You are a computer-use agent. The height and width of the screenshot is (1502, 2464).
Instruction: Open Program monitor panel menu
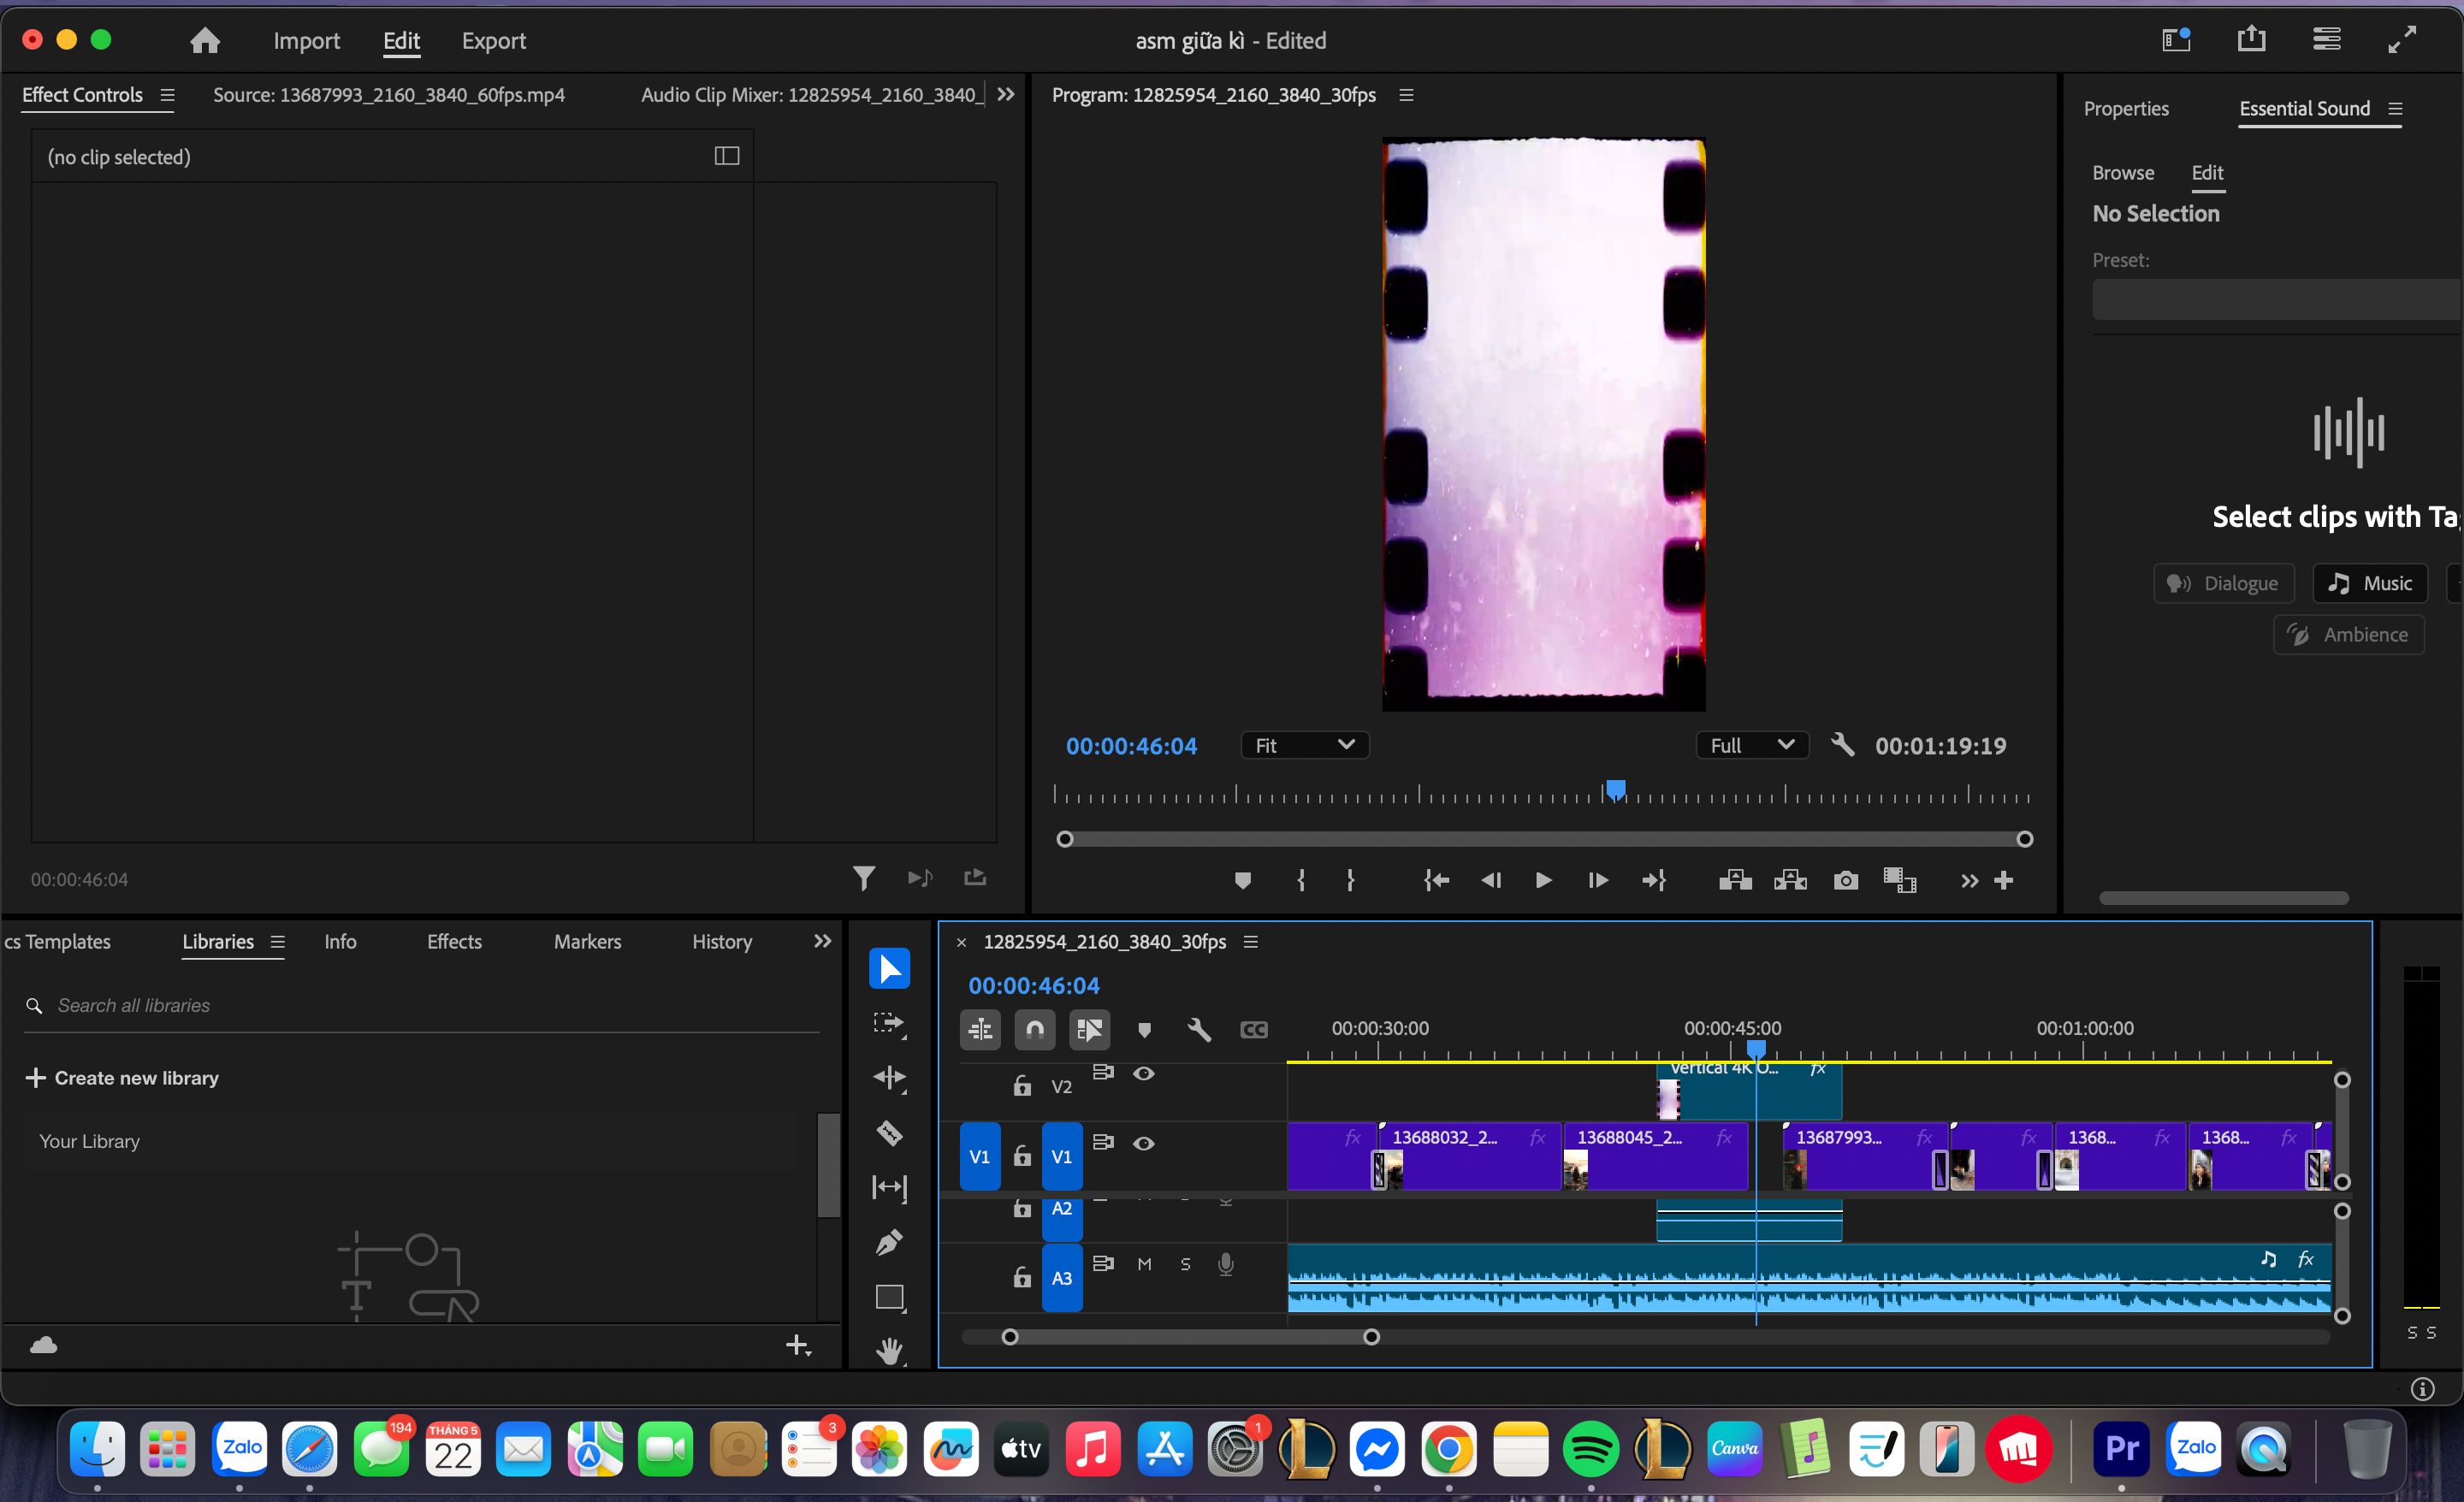pos(1406,95)
